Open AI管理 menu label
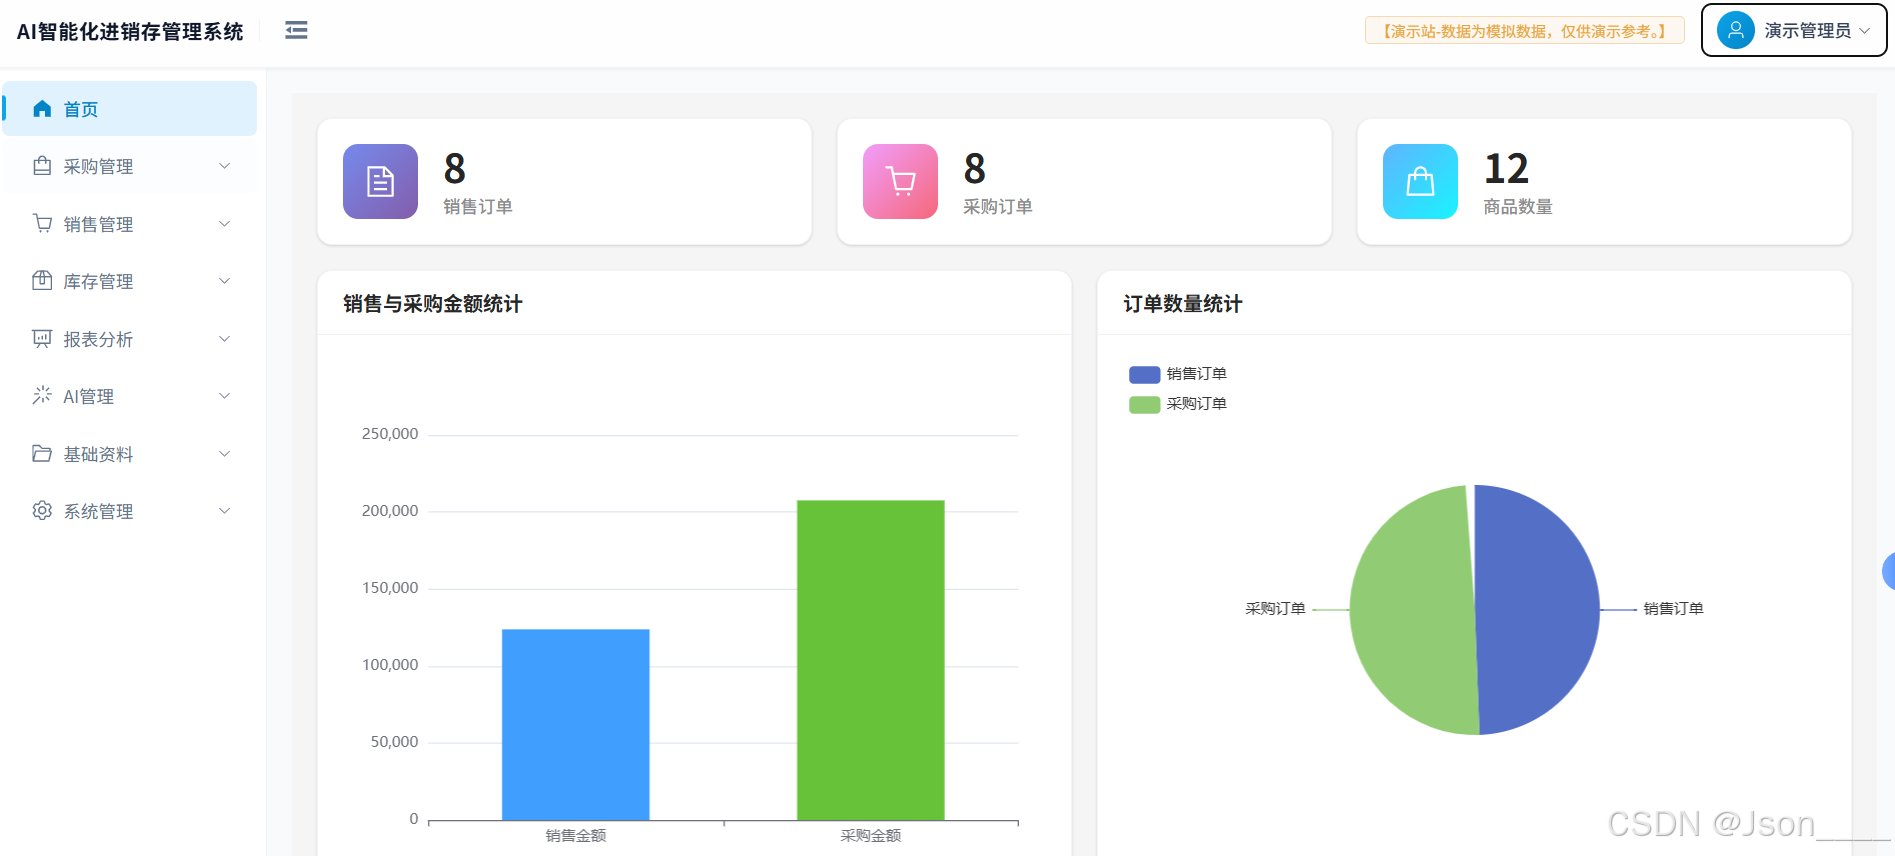Image resolution: width=1895 pixels, height=856 pixels. pyautogui.click(x=88, y=397)
